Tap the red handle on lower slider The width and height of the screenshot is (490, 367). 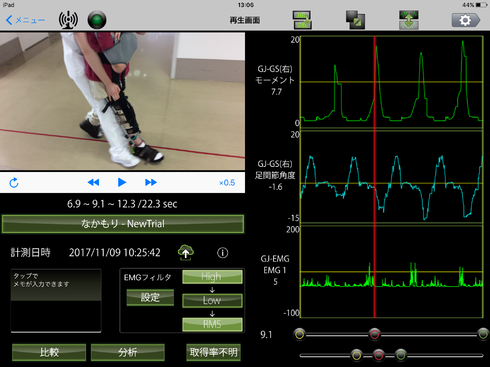point(378,355)
